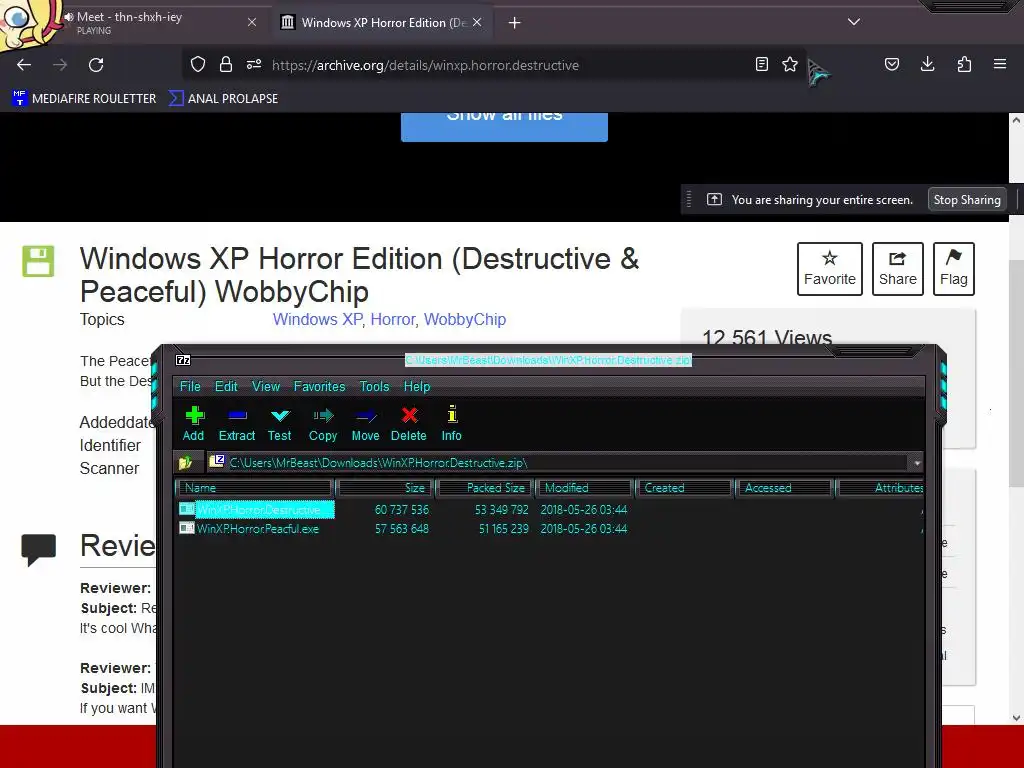
Task: Open the extensions puzzle icon
Action: (x=964, y=64)
